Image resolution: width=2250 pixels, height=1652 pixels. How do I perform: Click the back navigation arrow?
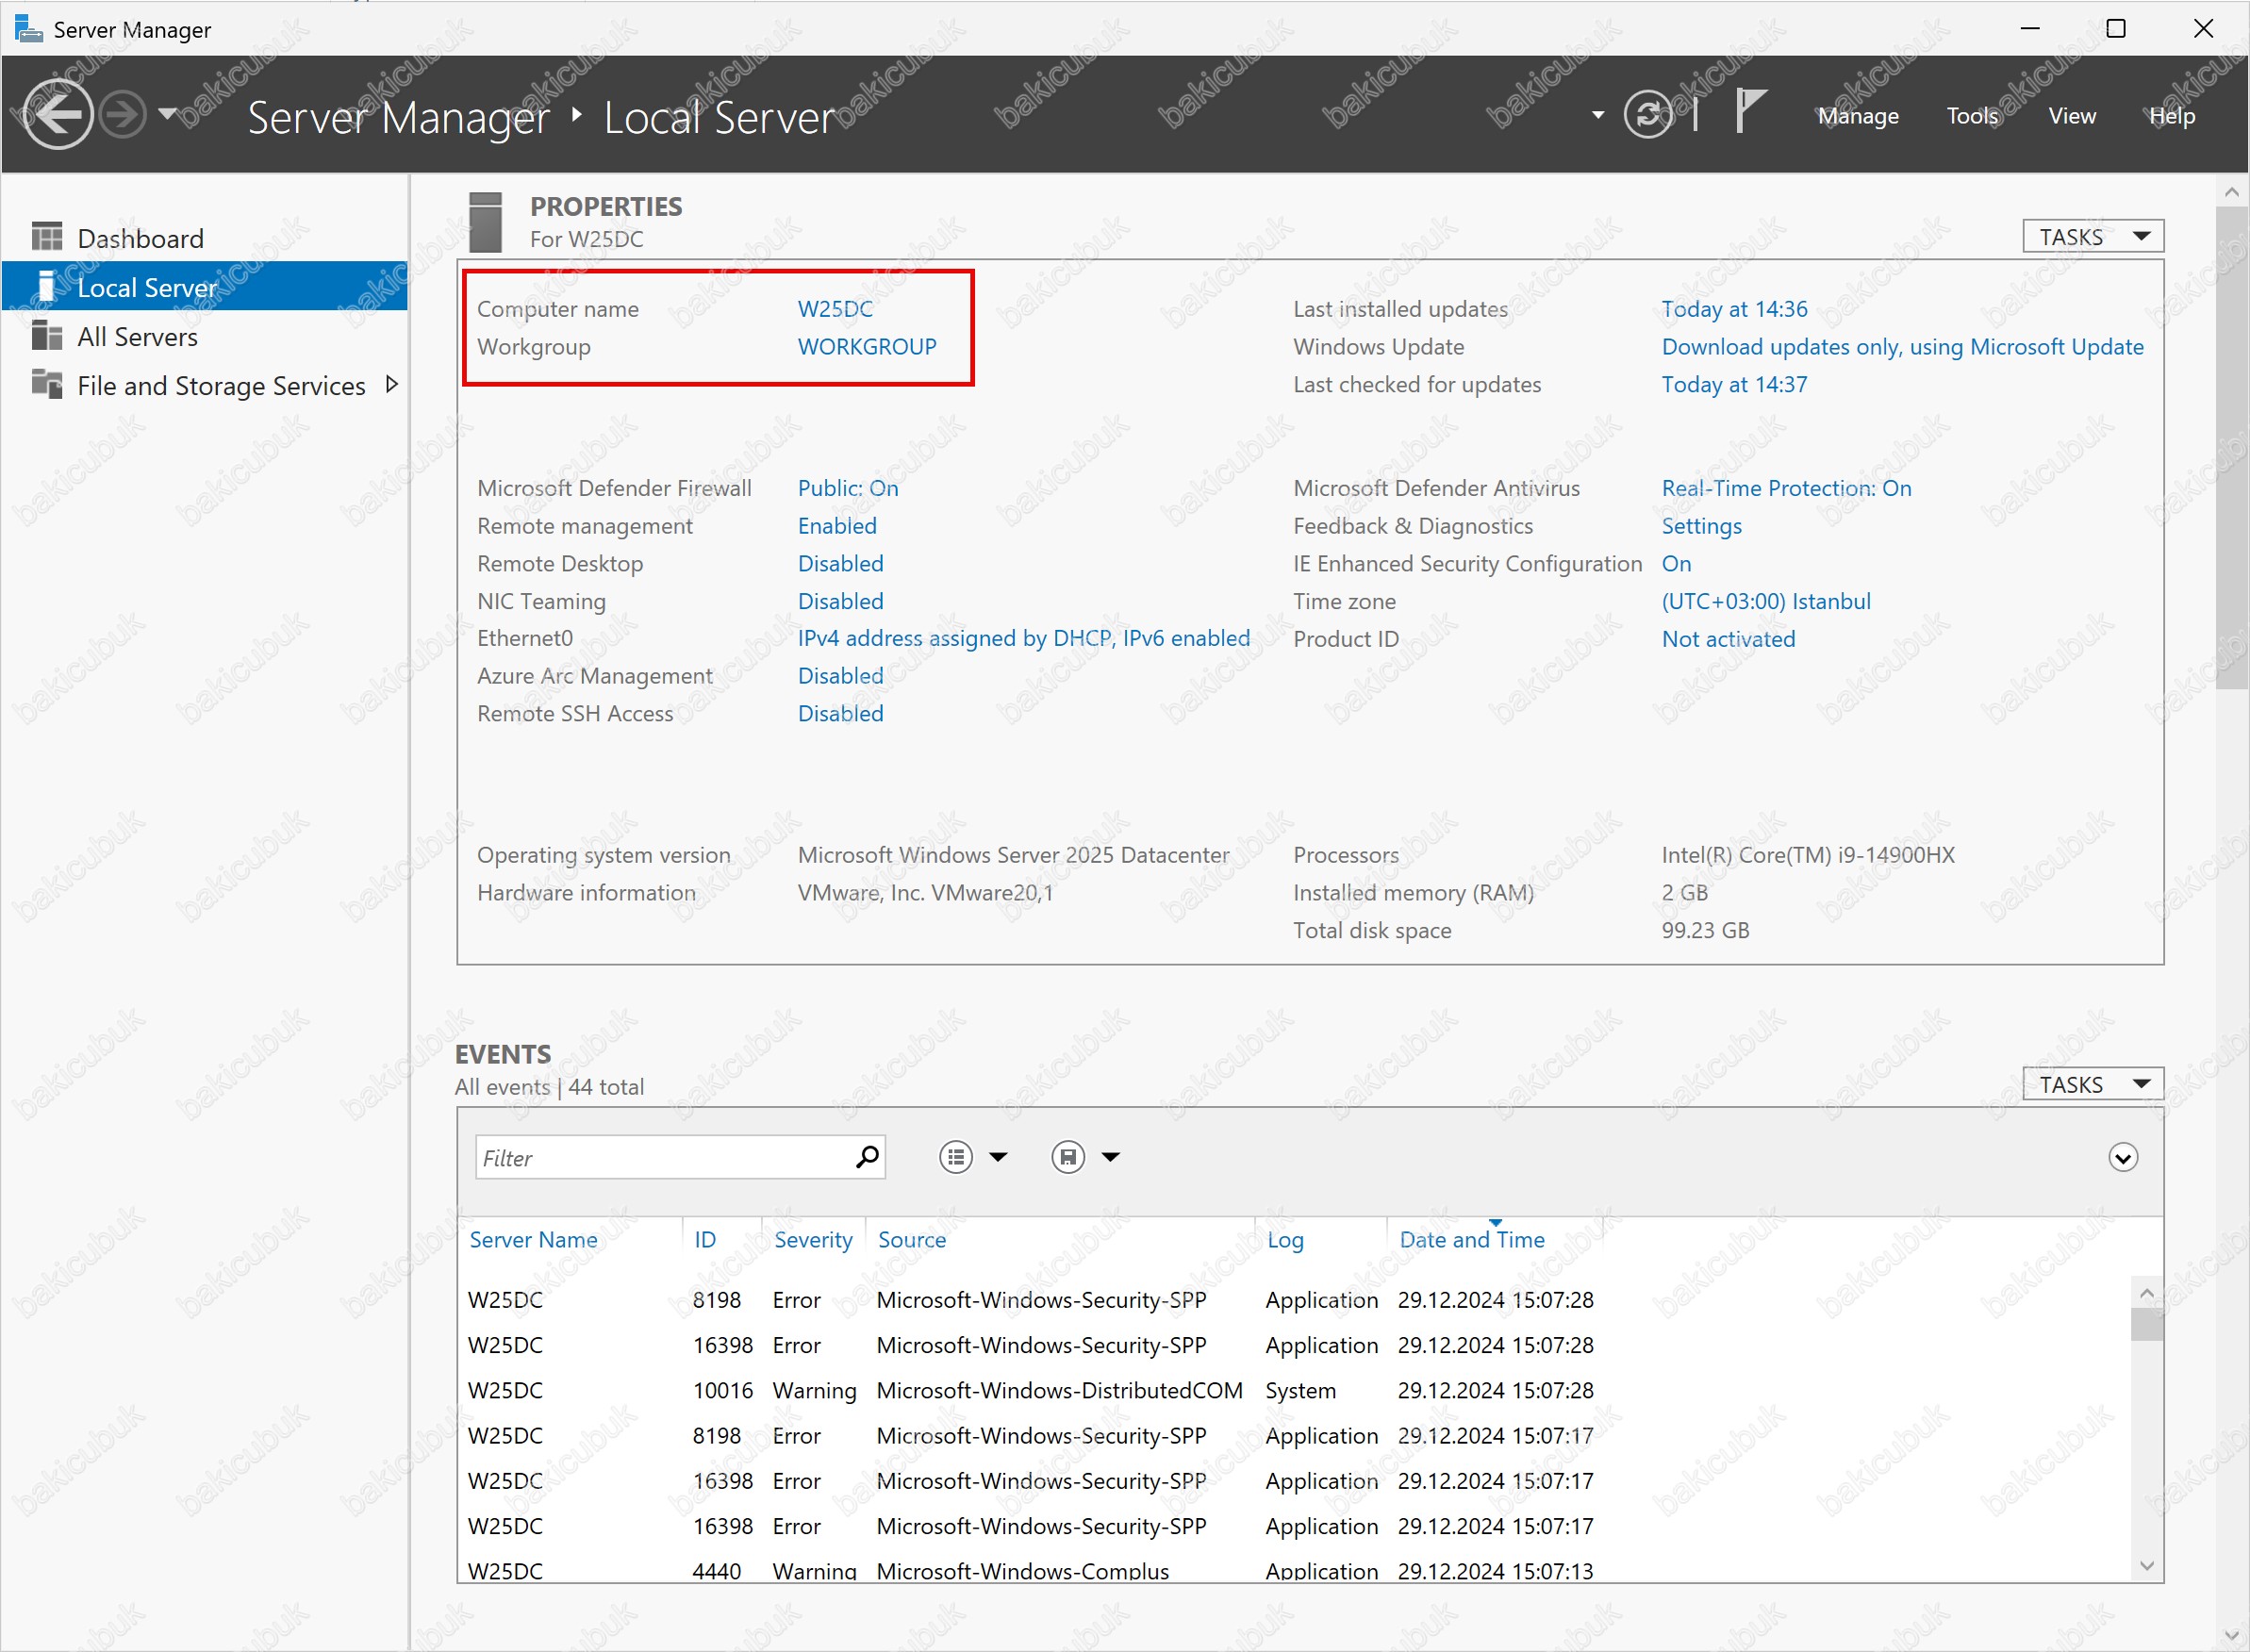57,115
